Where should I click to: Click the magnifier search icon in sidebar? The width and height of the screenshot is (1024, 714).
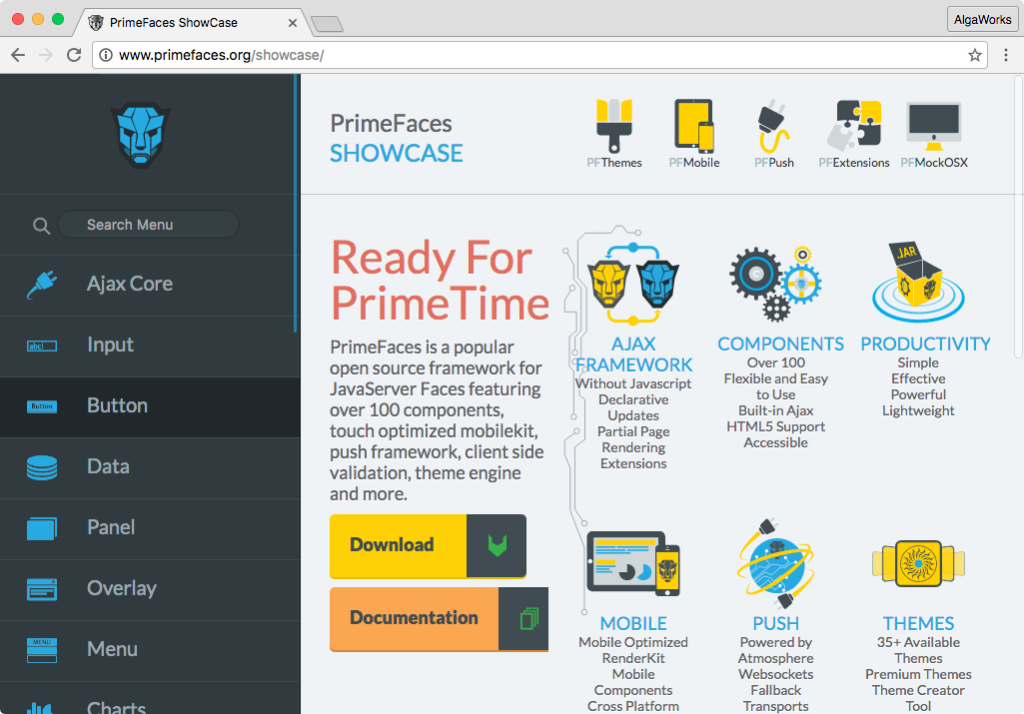coord(41,226)
